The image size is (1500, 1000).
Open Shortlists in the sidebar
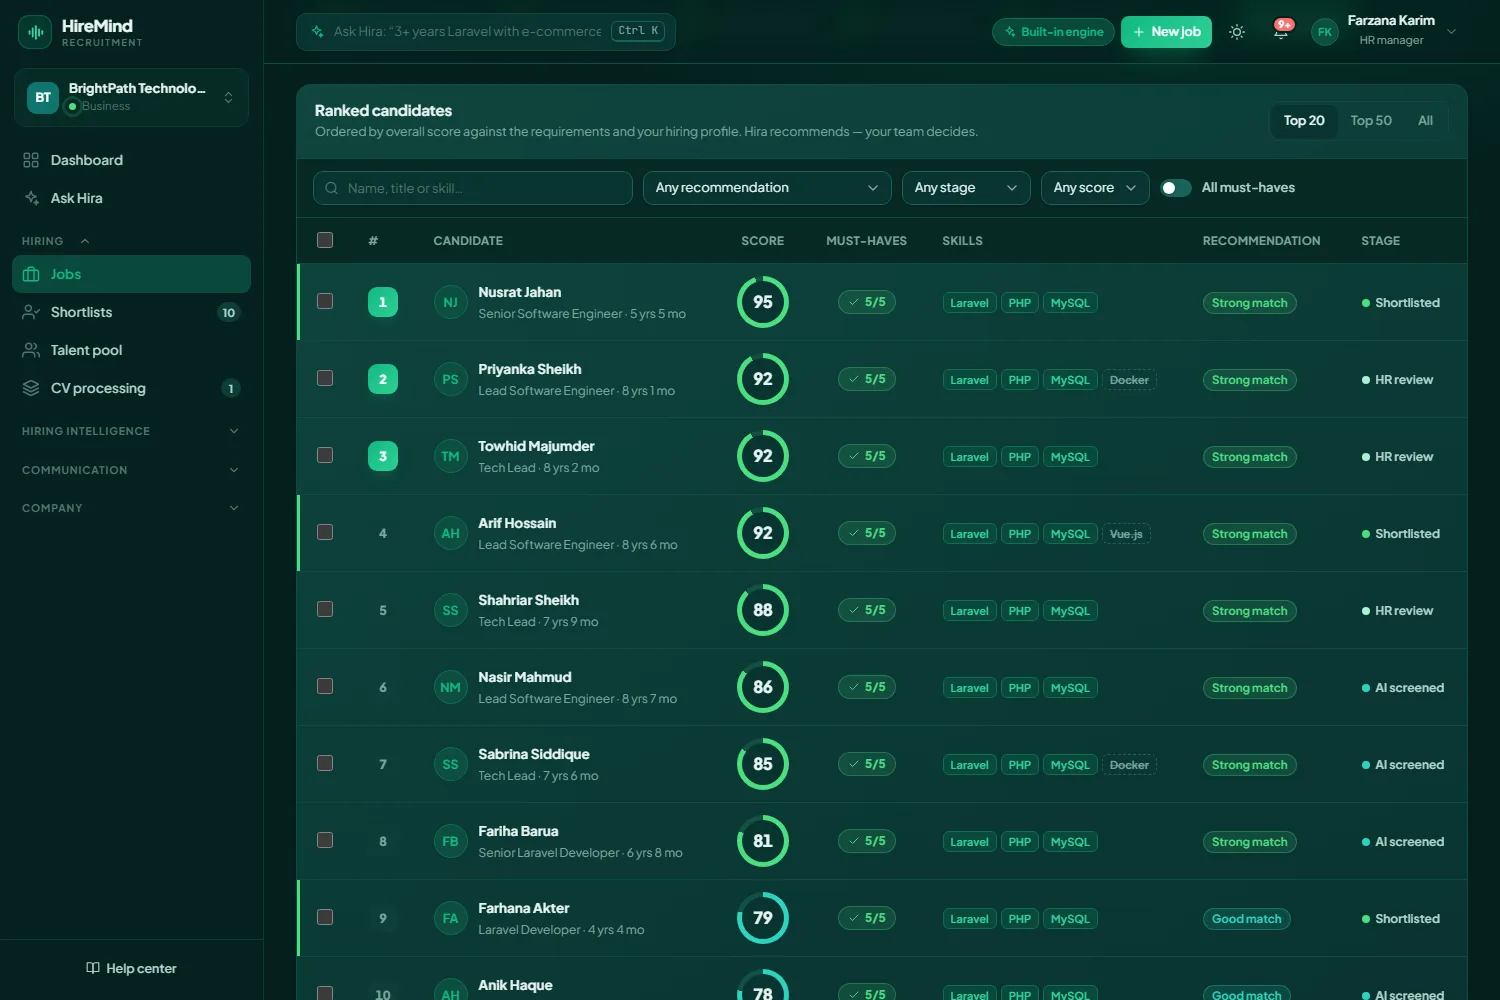(x=131, y=312)
